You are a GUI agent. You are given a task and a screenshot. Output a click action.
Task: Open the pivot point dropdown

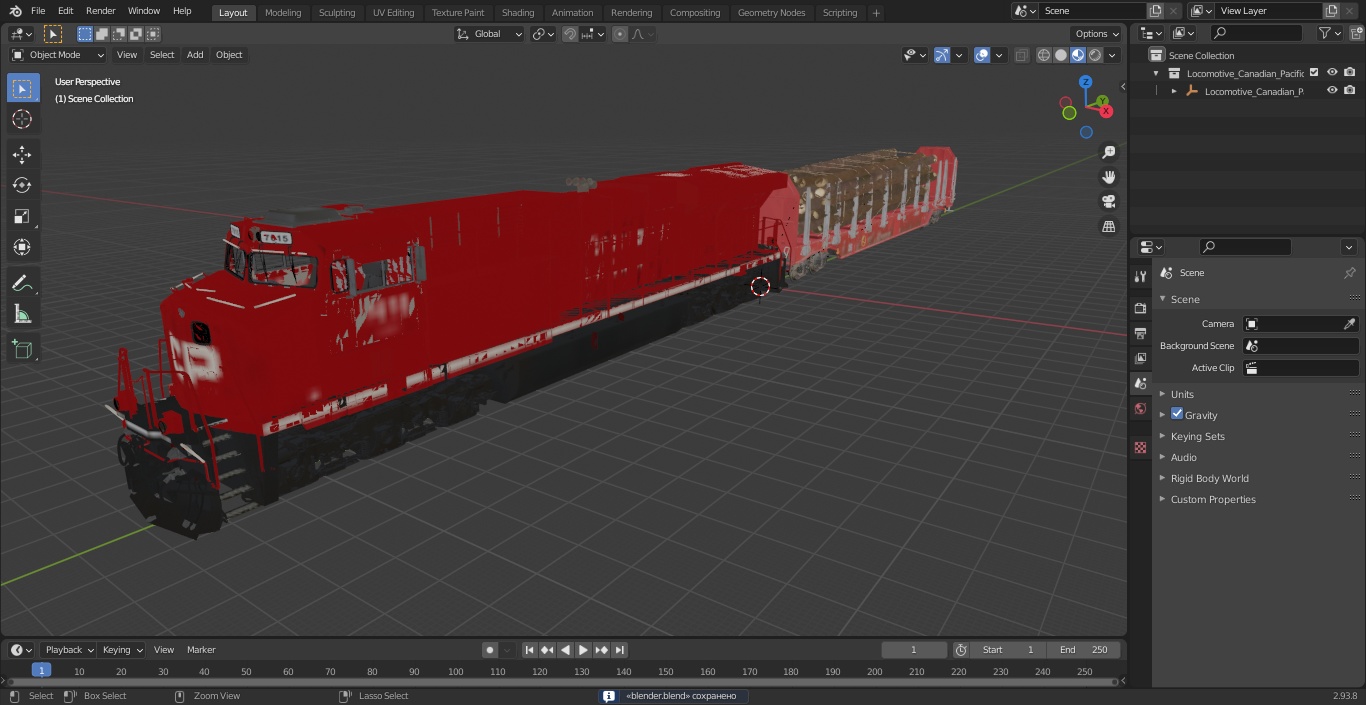(543, 34)
